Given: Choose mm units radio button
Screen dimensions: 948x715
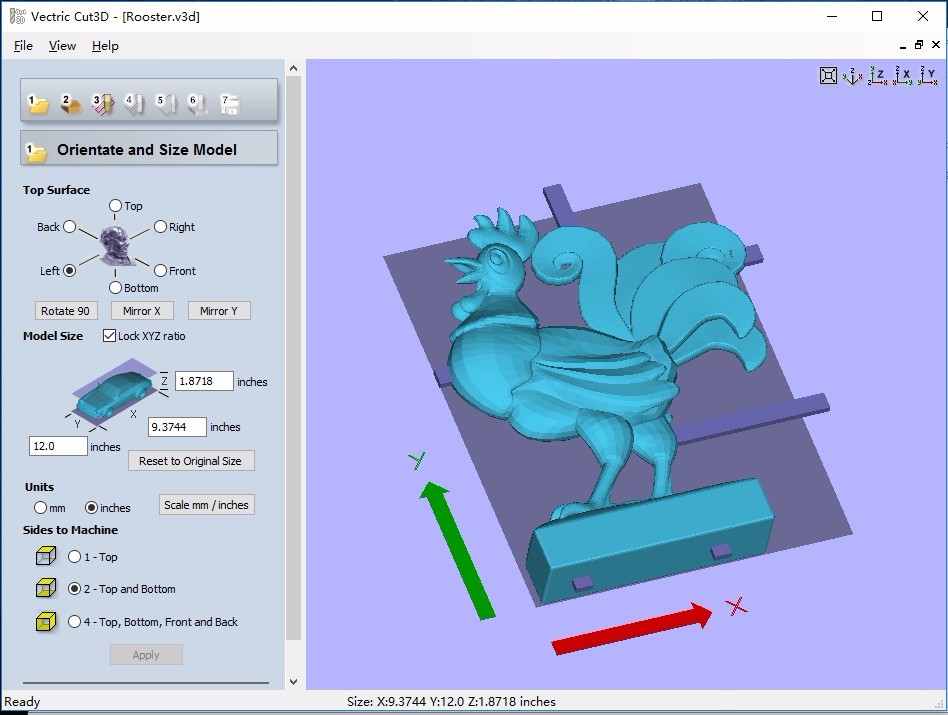Looking at the screenshot, I should (40, 508).
